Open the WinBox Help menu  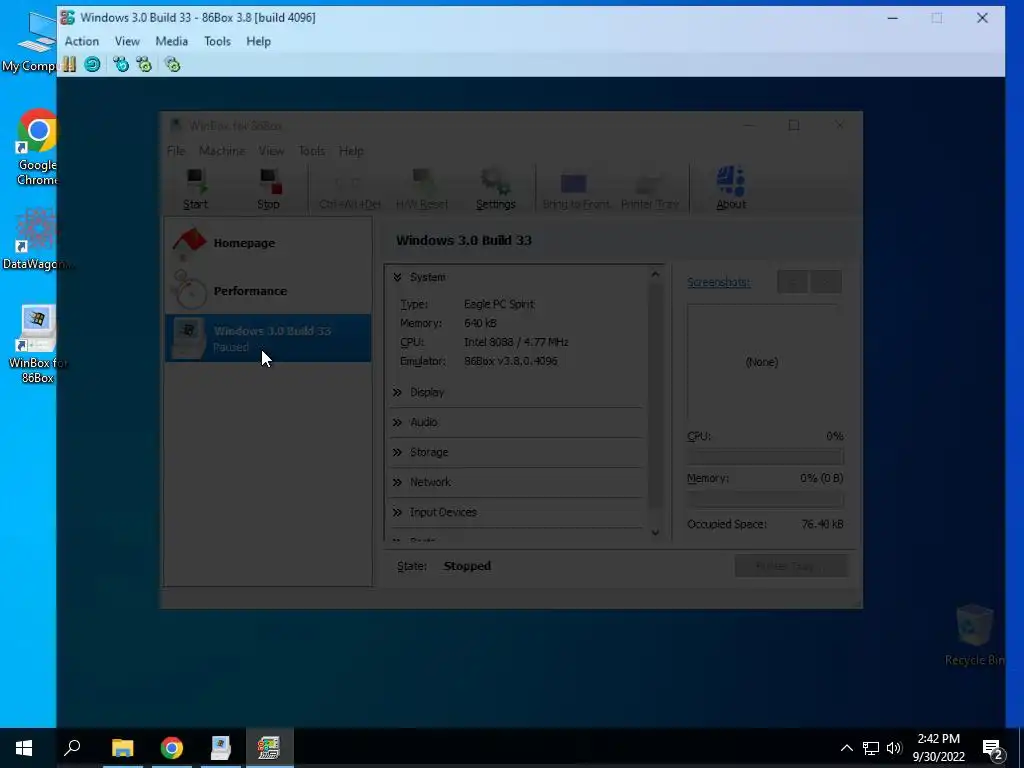click(351, 151)
